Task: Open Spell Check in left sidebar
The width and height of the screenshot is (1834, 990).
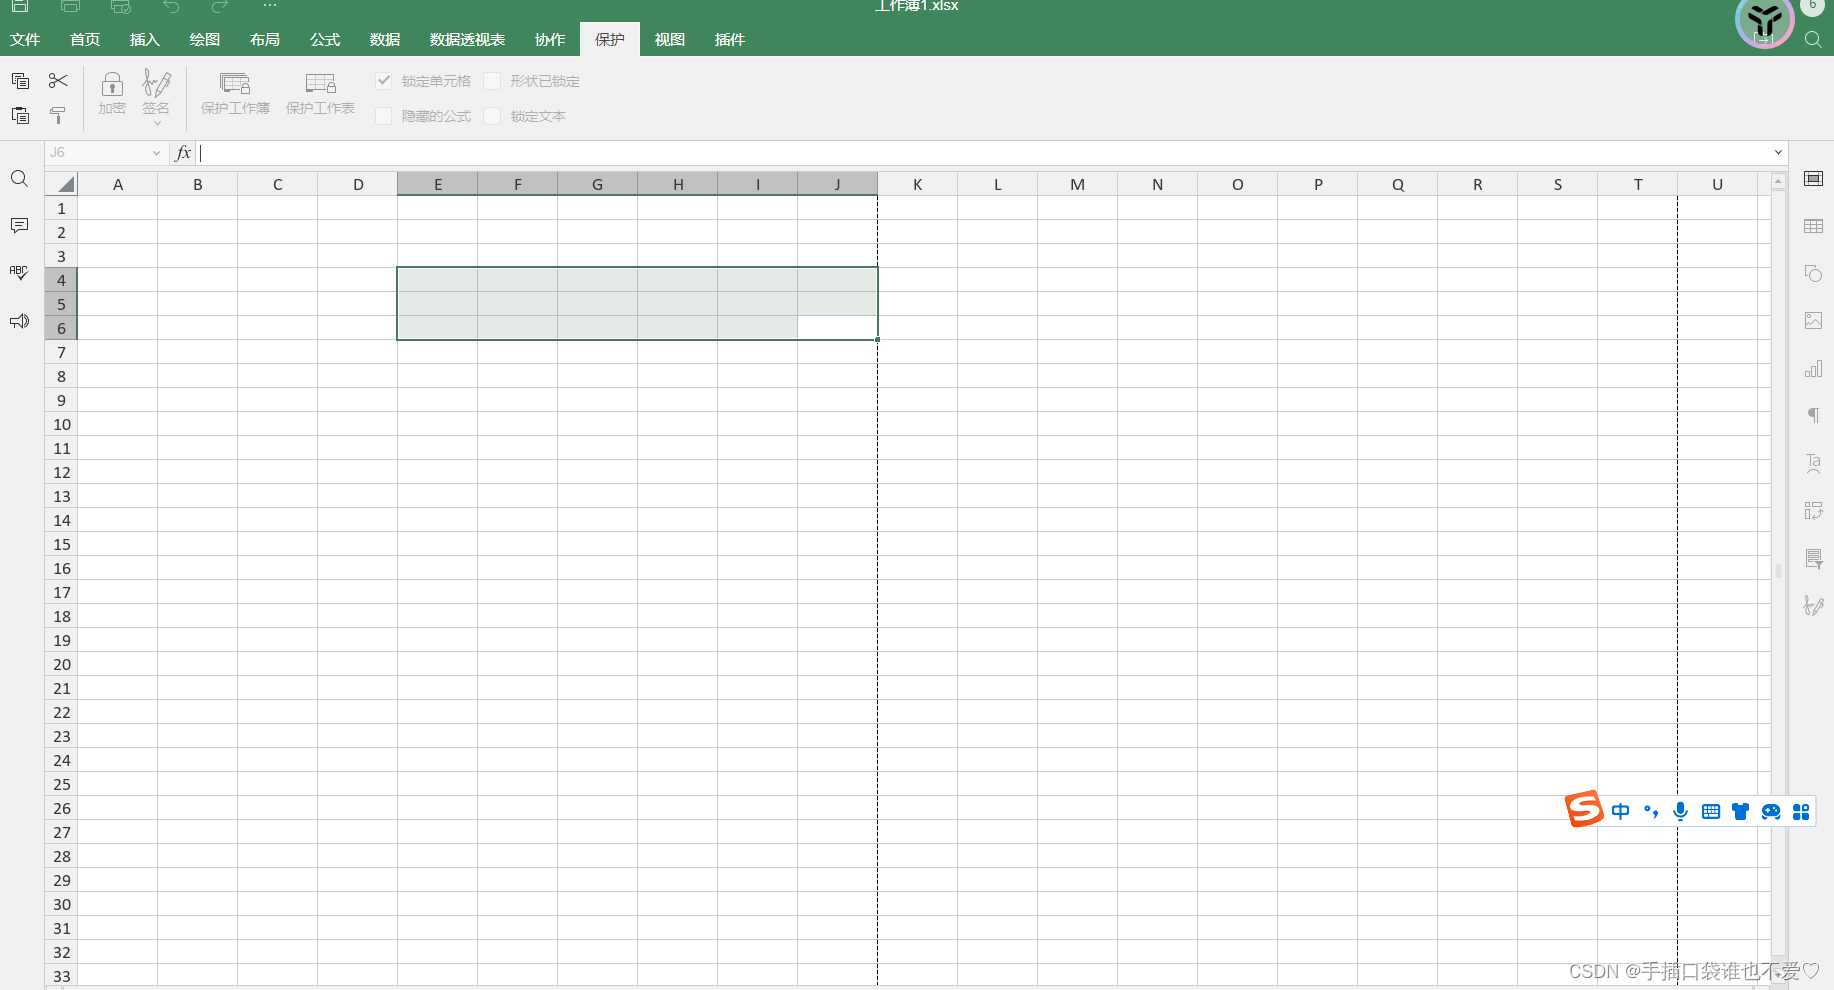Action: click(x=19, y=273)
